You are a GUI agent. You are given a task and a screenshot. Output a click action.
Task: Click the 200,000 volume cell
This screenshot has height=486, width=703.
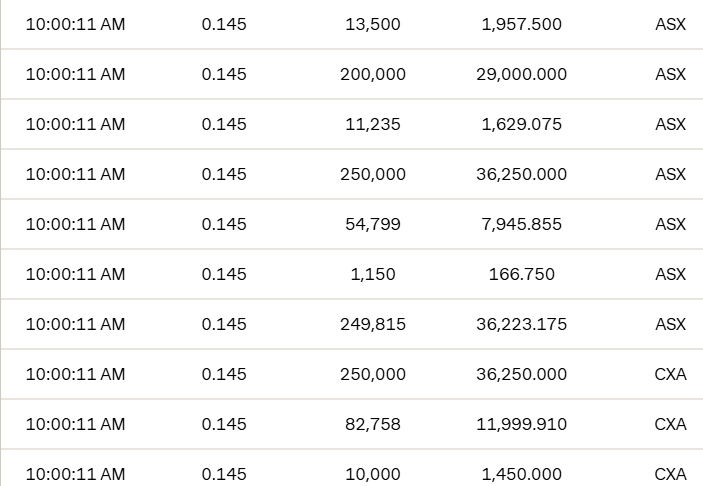373,74
